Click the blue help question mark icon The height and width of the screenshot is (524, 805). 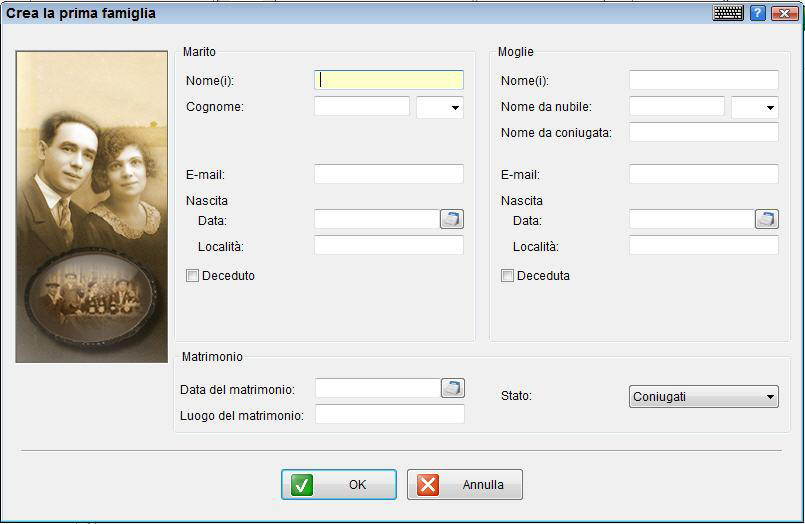point(757,13)
